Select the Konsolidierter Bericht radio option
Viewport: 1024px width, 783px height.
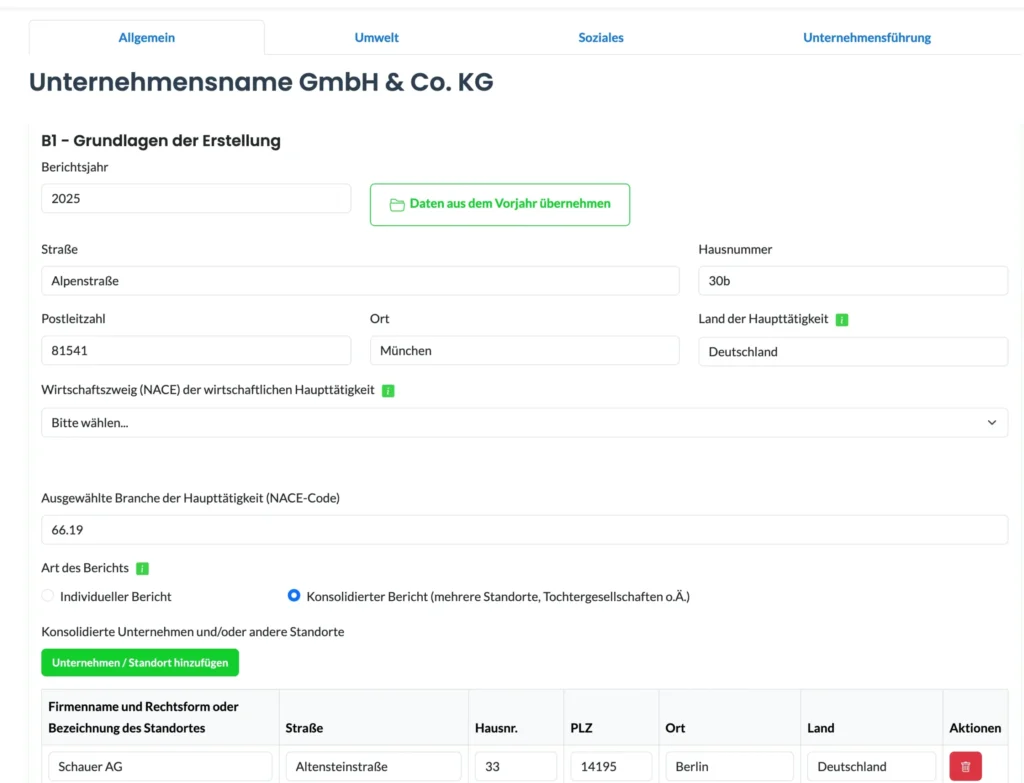click(x=294, y=596)
